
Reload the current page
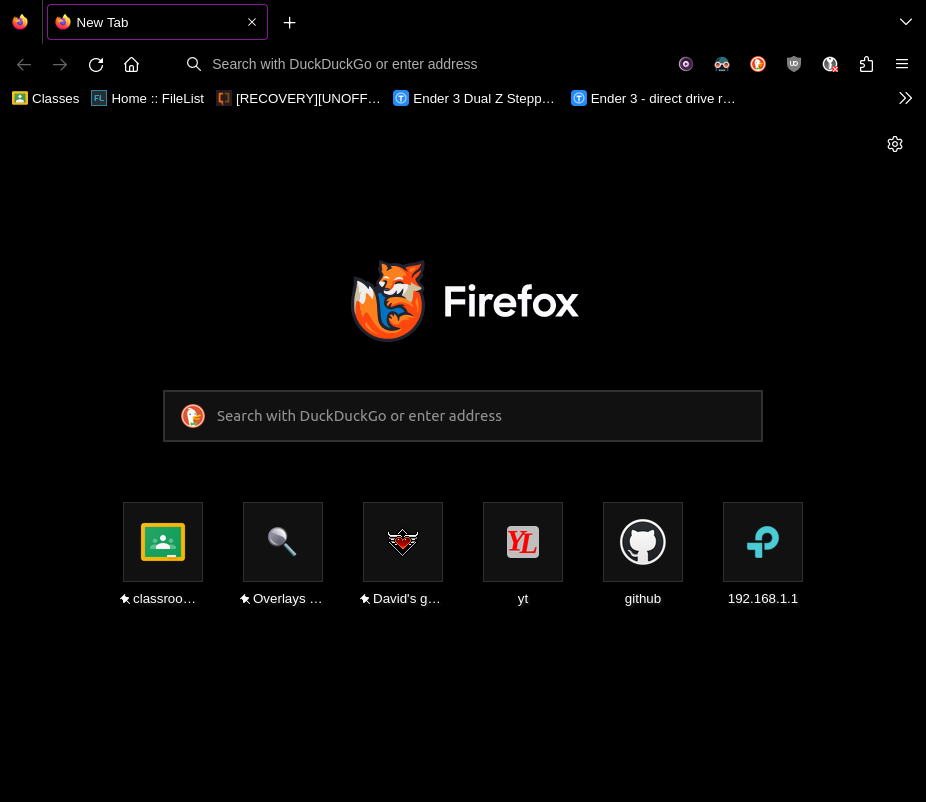tap(96, 64)
